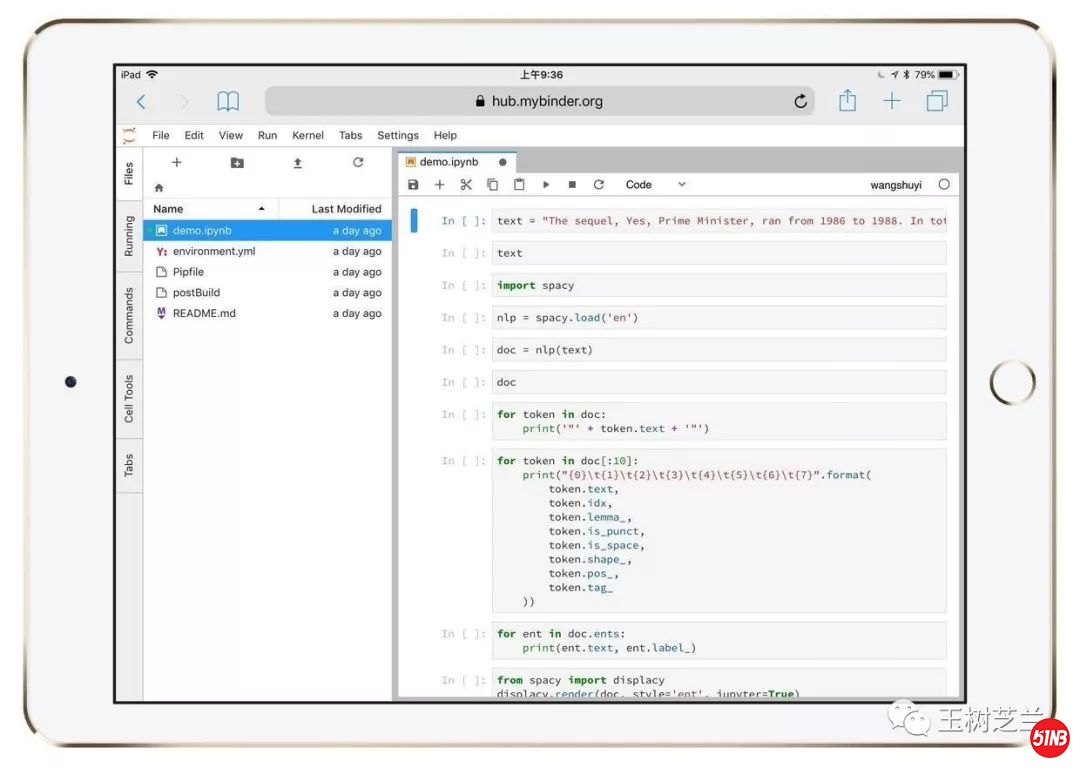
Task: Open environment.yml in file list
Action: click(214, 252)
